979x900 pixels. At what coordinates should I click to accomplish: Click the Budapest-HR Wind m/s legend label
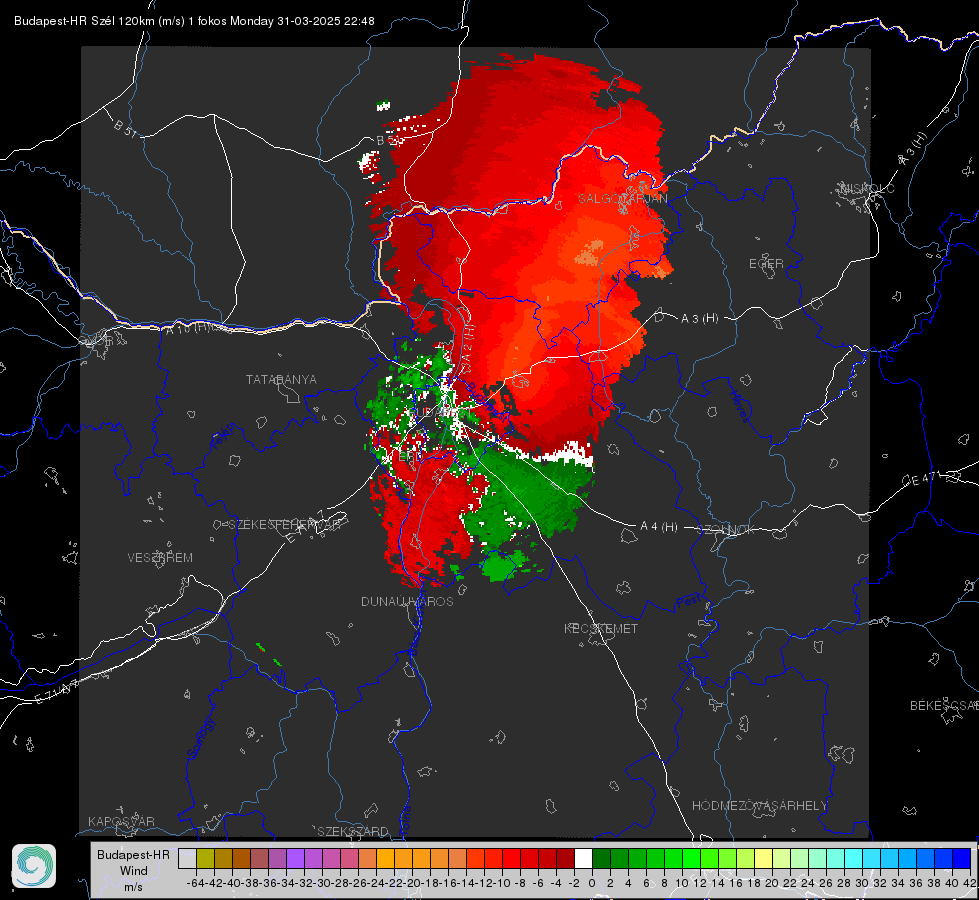click(134, 870)
